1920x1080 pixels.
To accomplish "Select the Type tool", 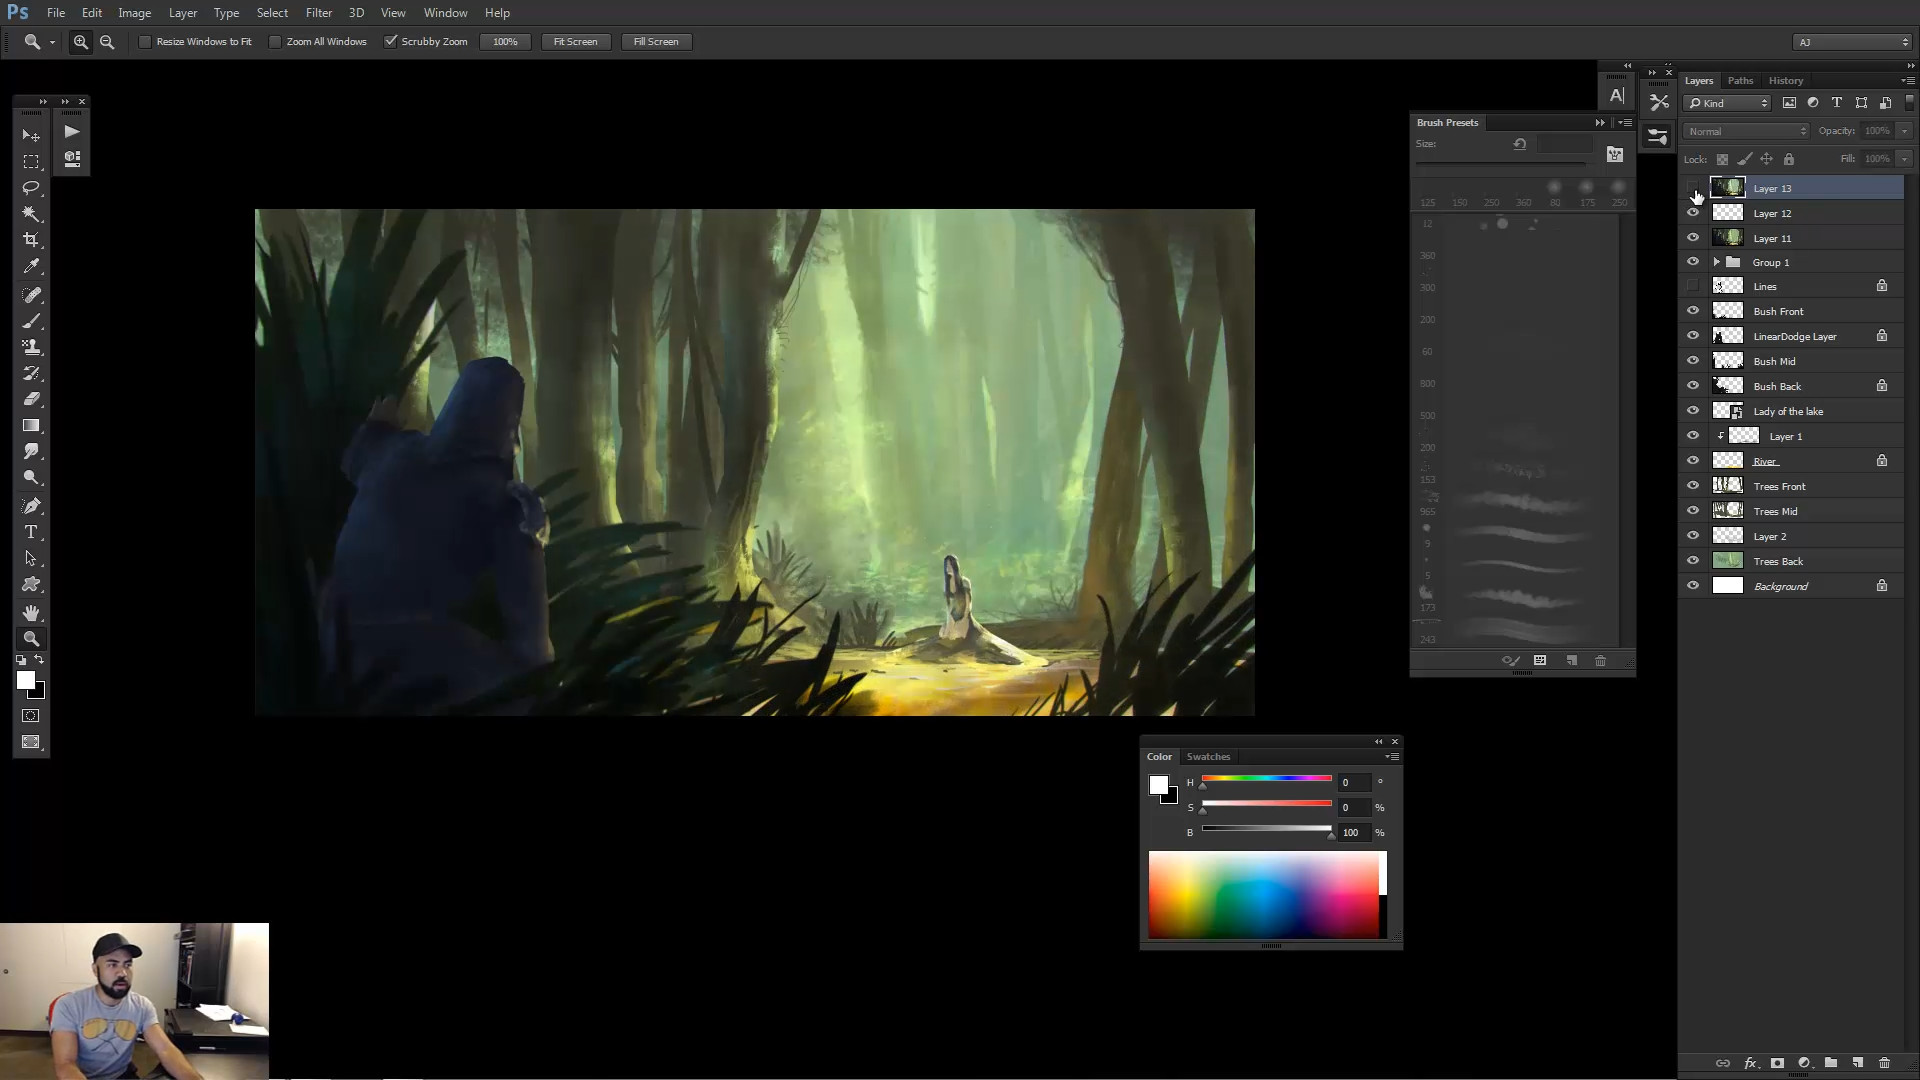I will tap(31, 532).
